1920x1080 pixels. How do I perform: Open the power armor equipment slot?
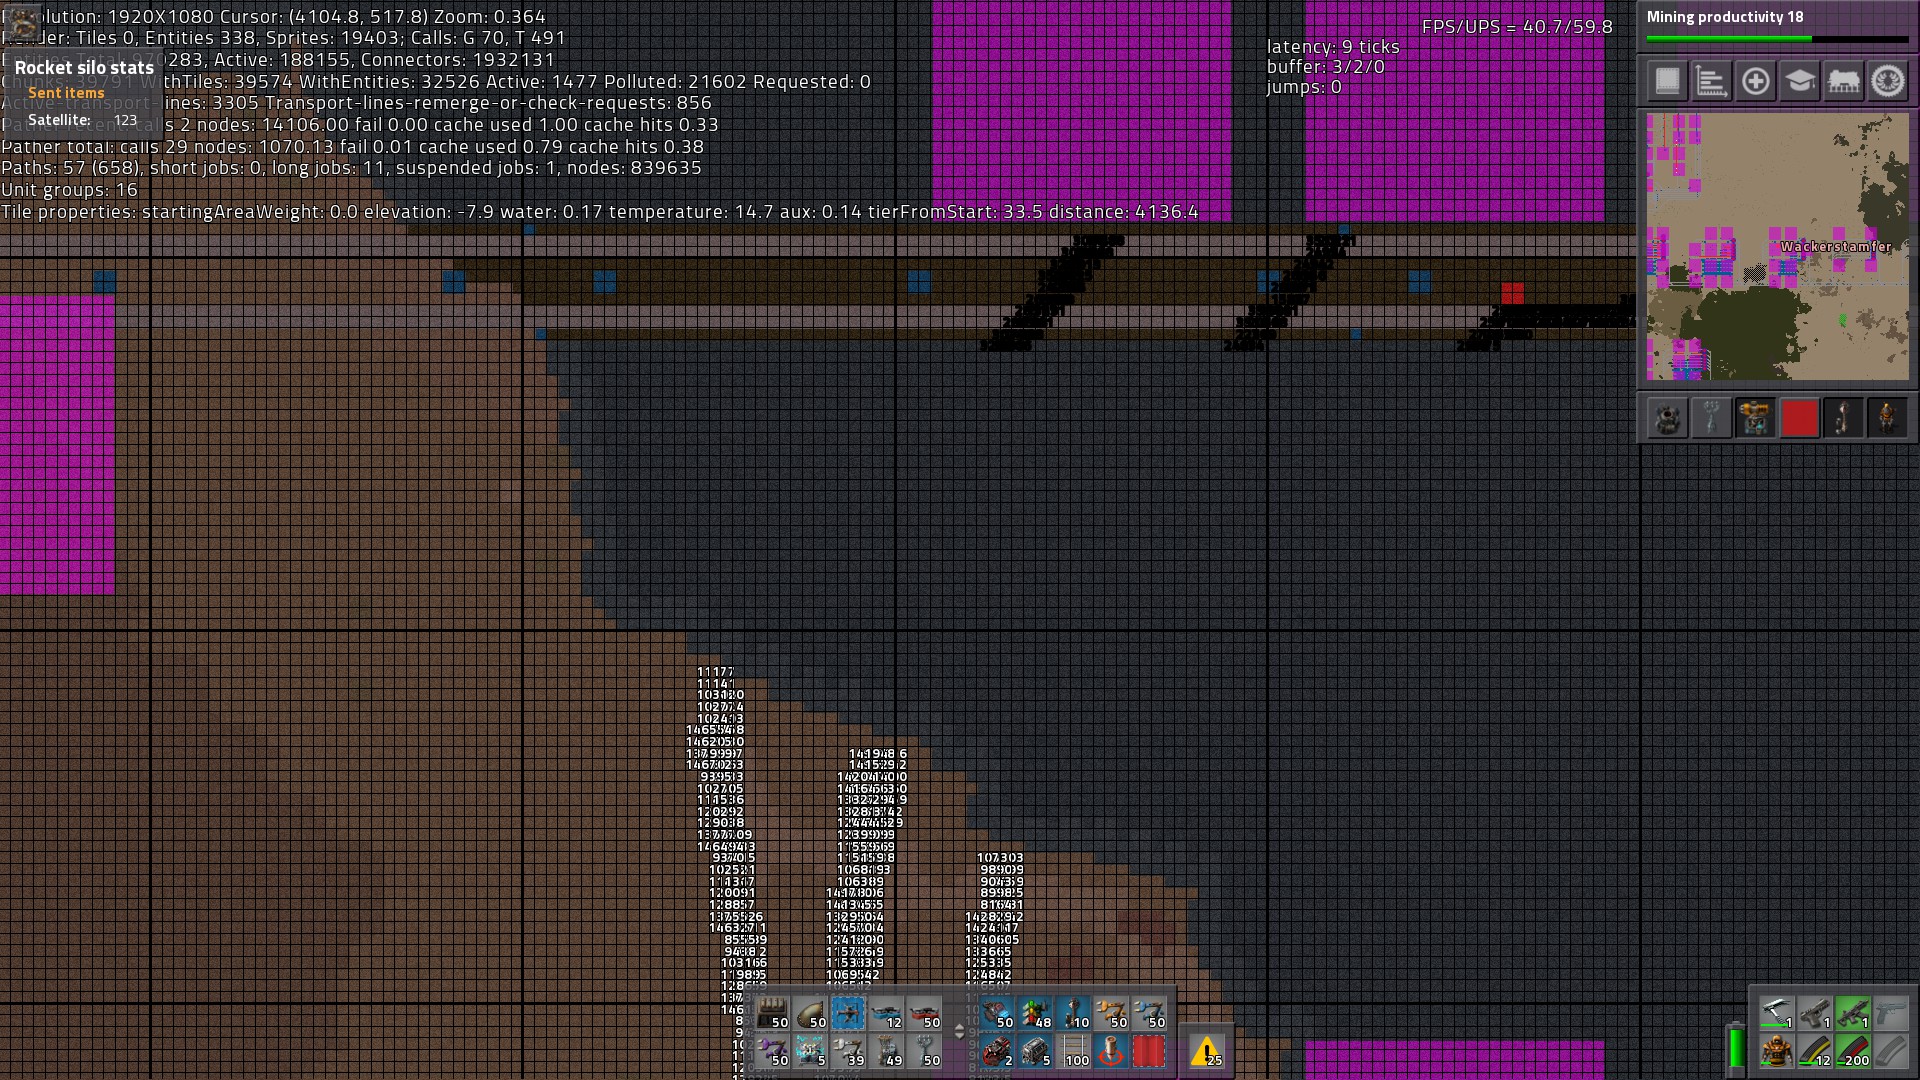[x=1776, y=1050]
